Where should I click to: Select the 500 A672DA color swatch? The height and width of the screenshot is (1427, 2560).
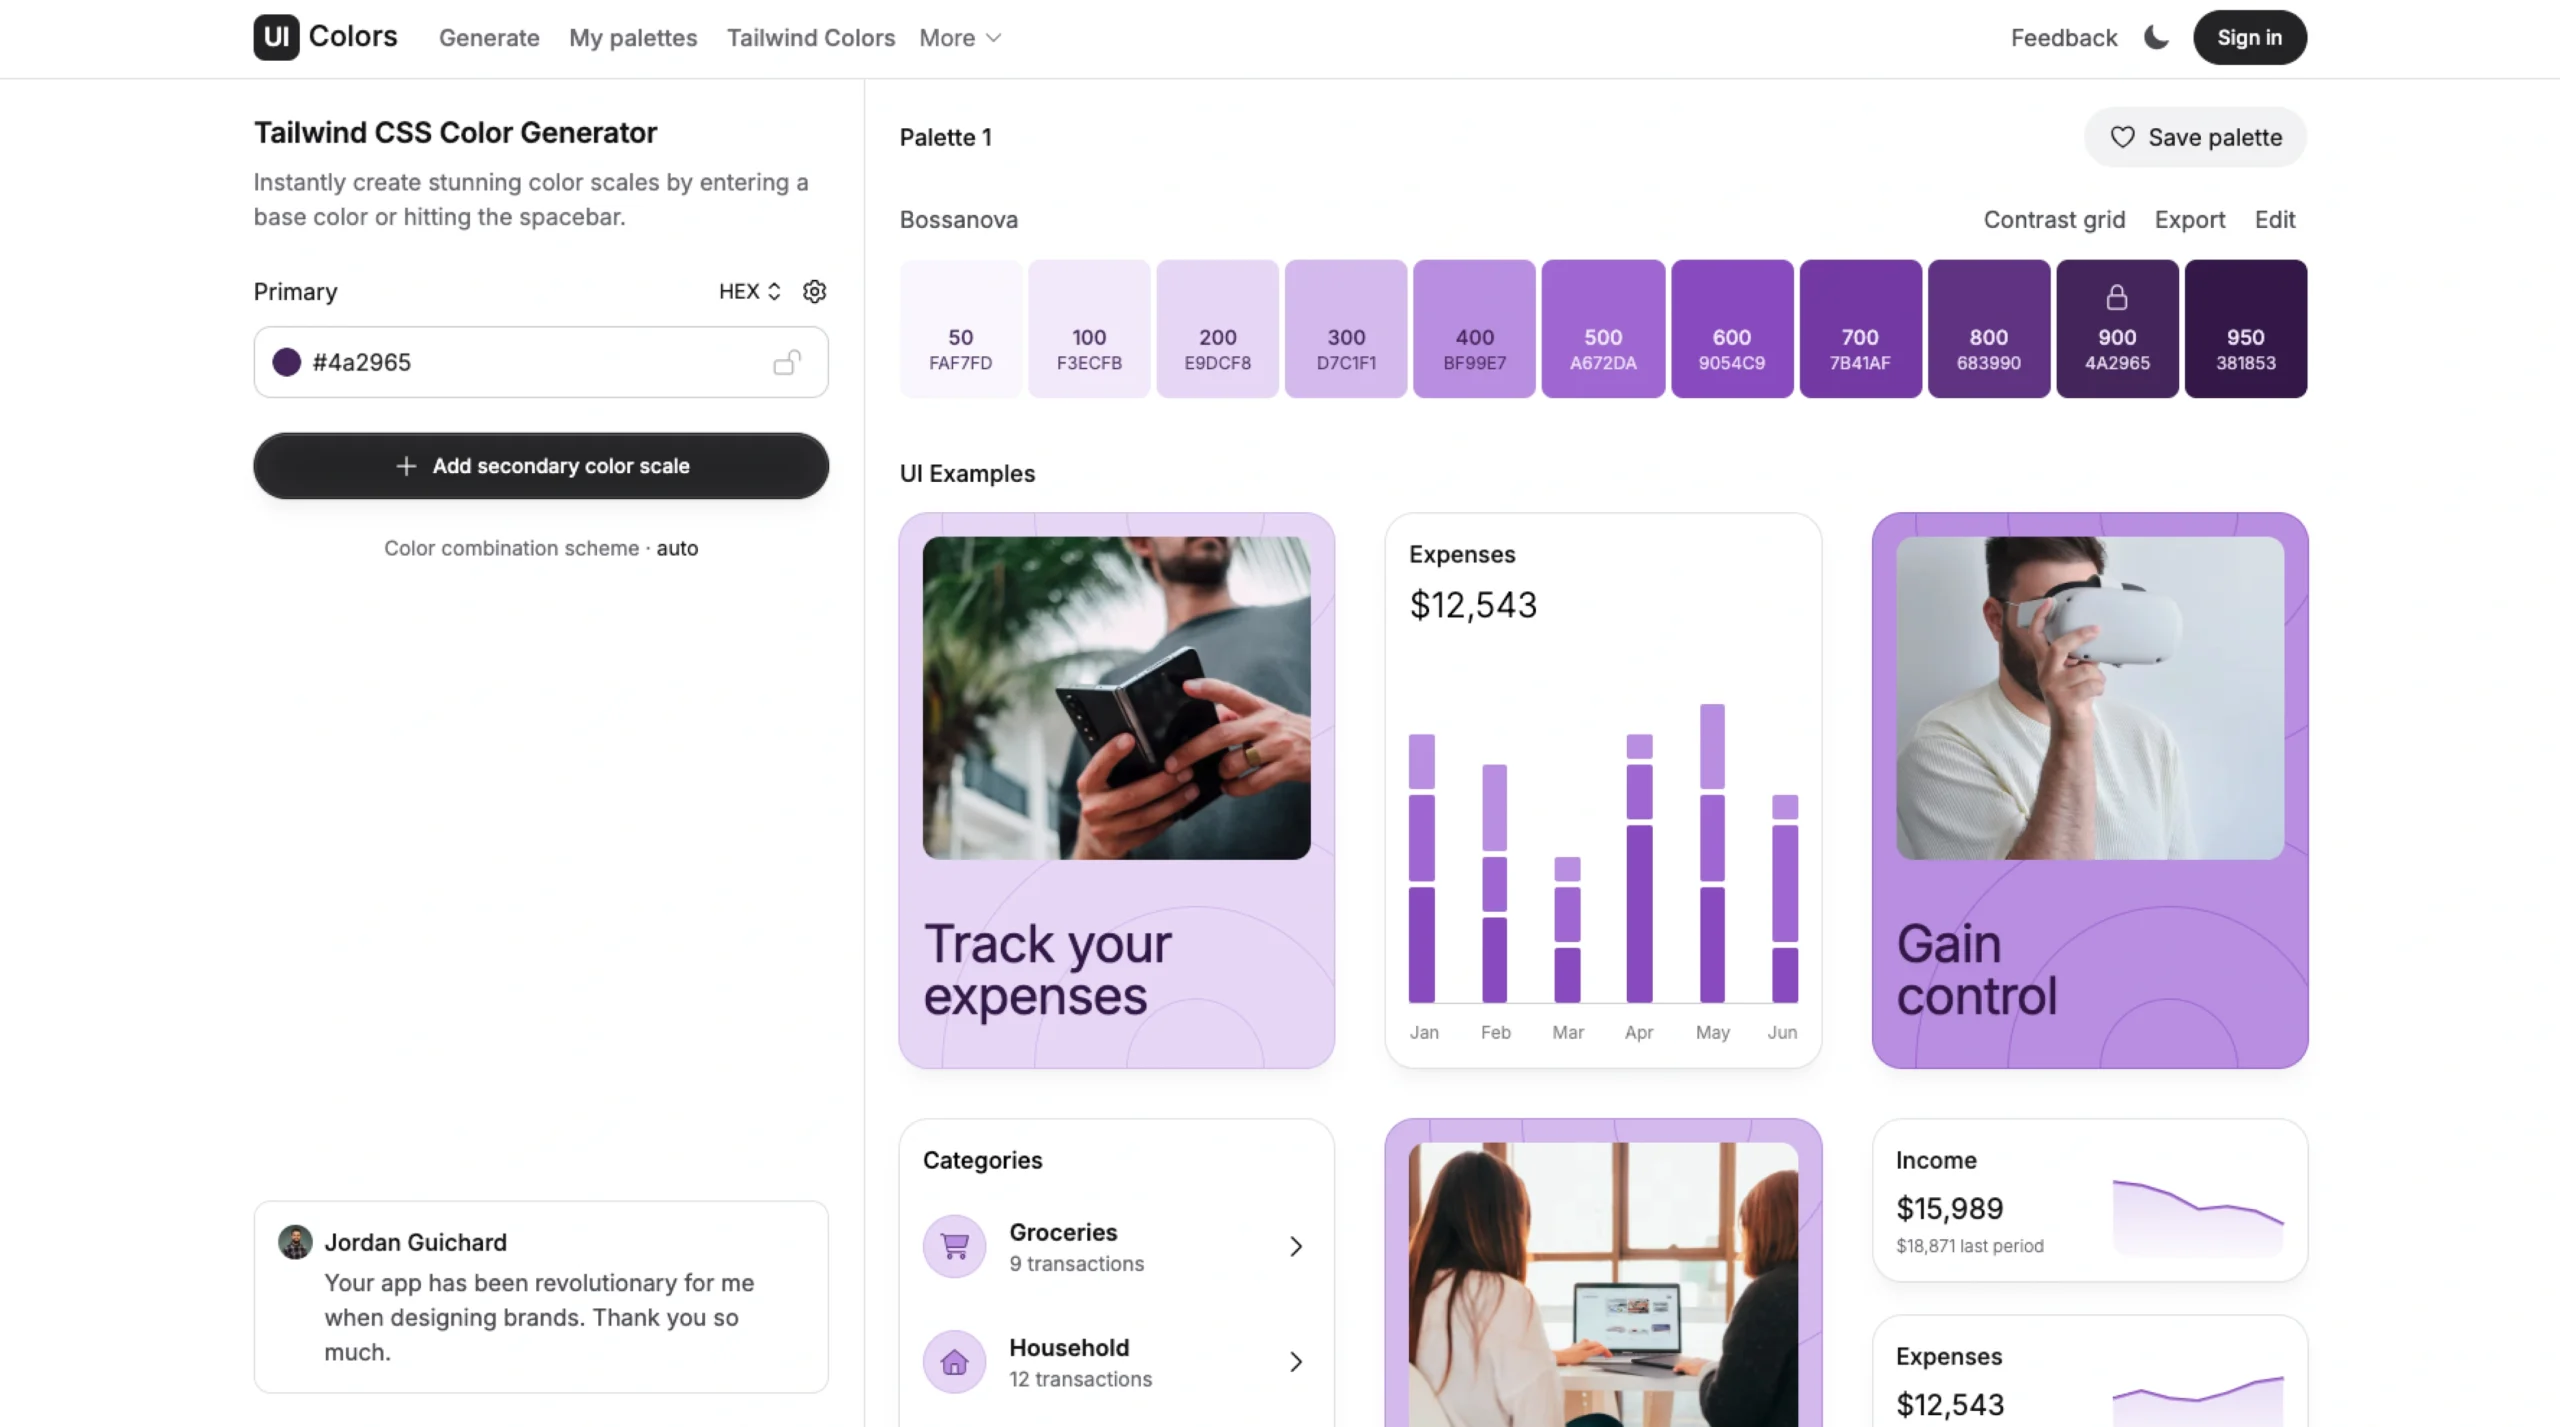[1602, 329]
